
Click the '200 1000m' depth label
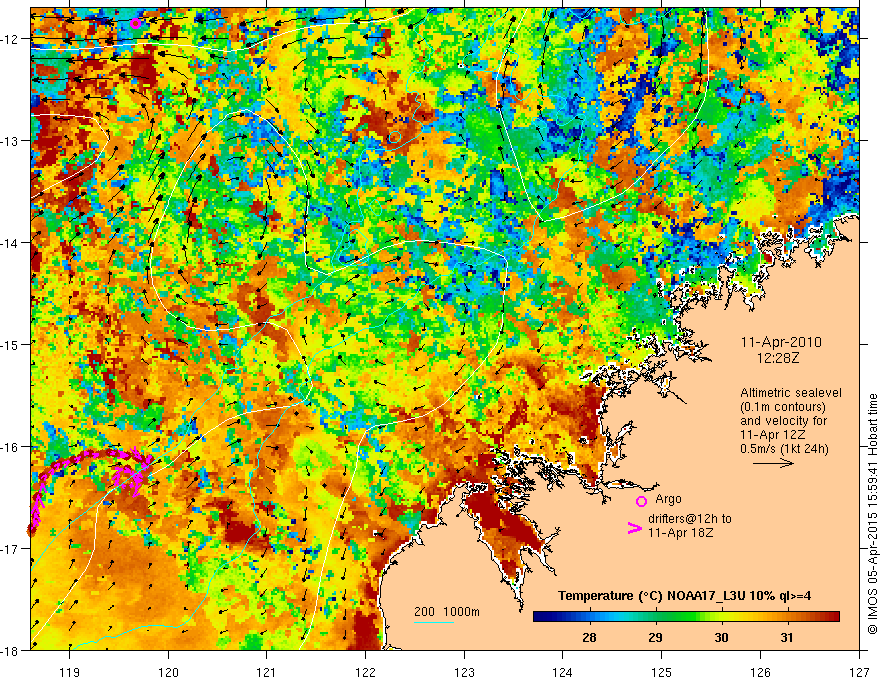click(447, 612)
